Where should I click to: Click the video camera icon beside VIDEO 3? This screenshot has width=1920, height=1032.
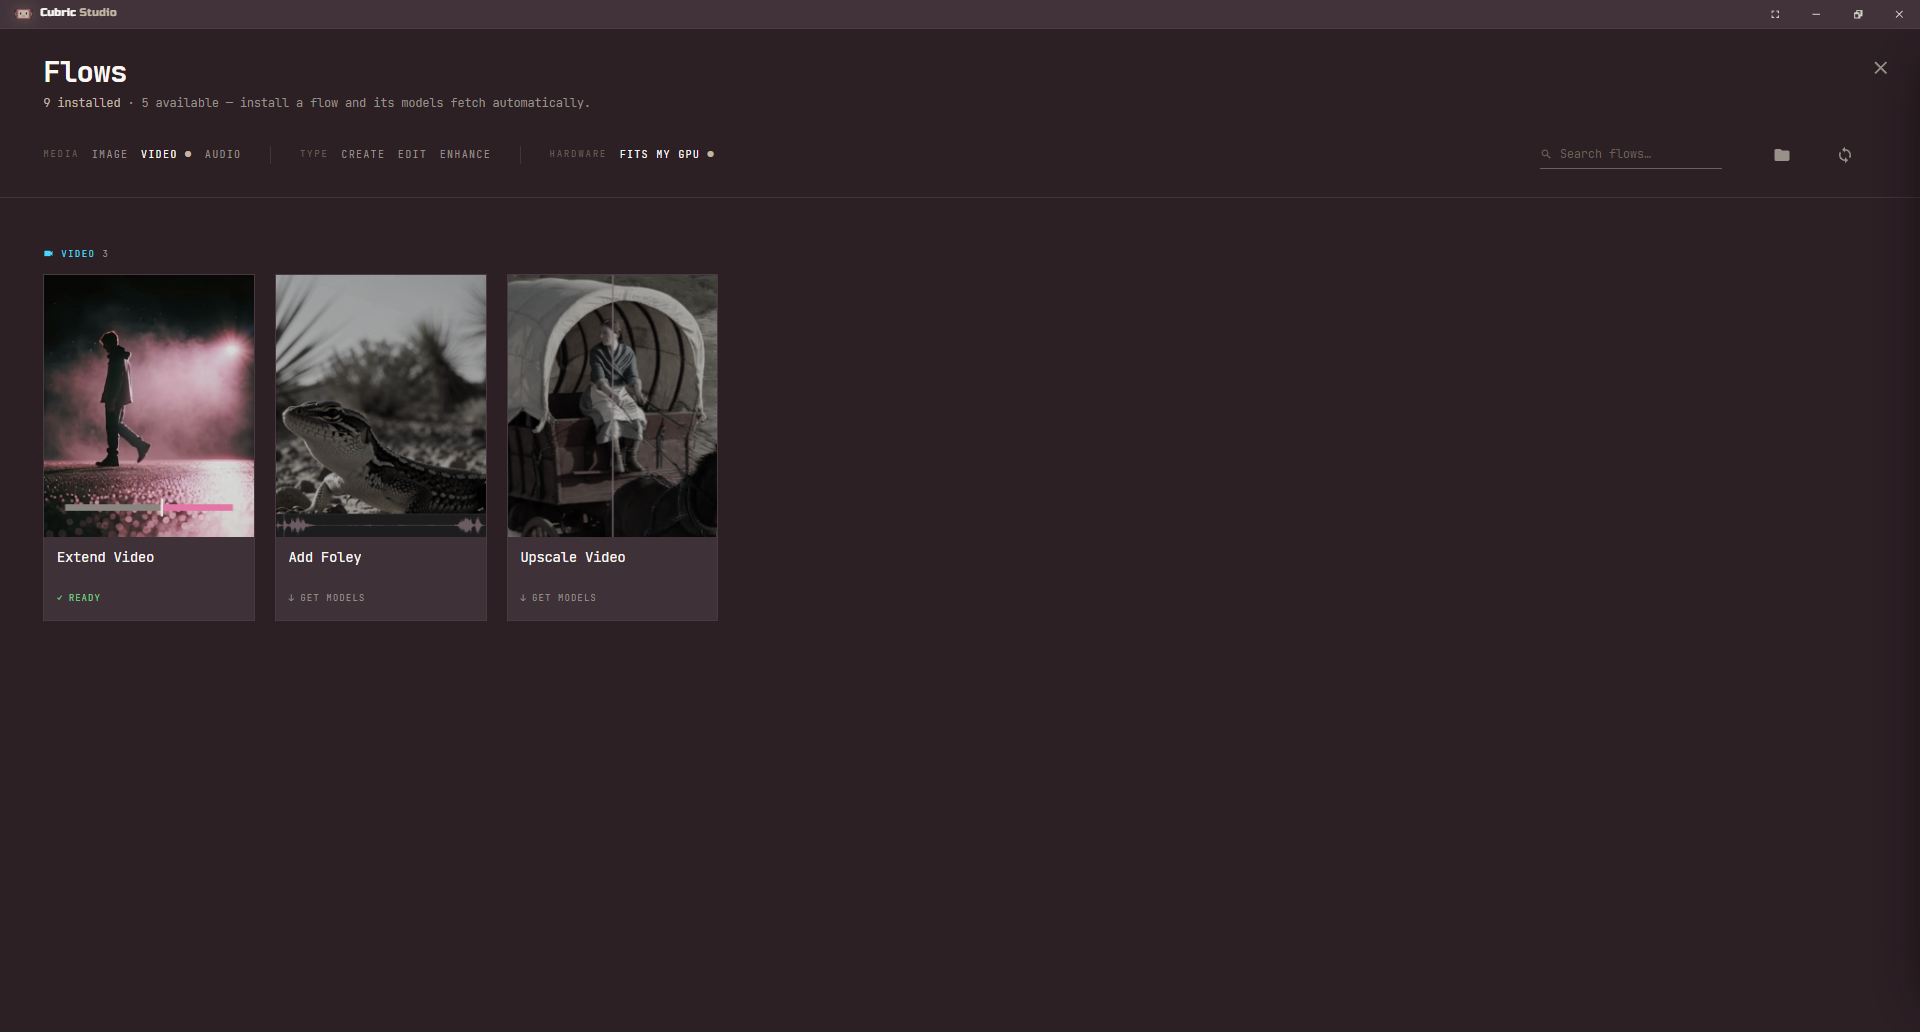[48, 254]
